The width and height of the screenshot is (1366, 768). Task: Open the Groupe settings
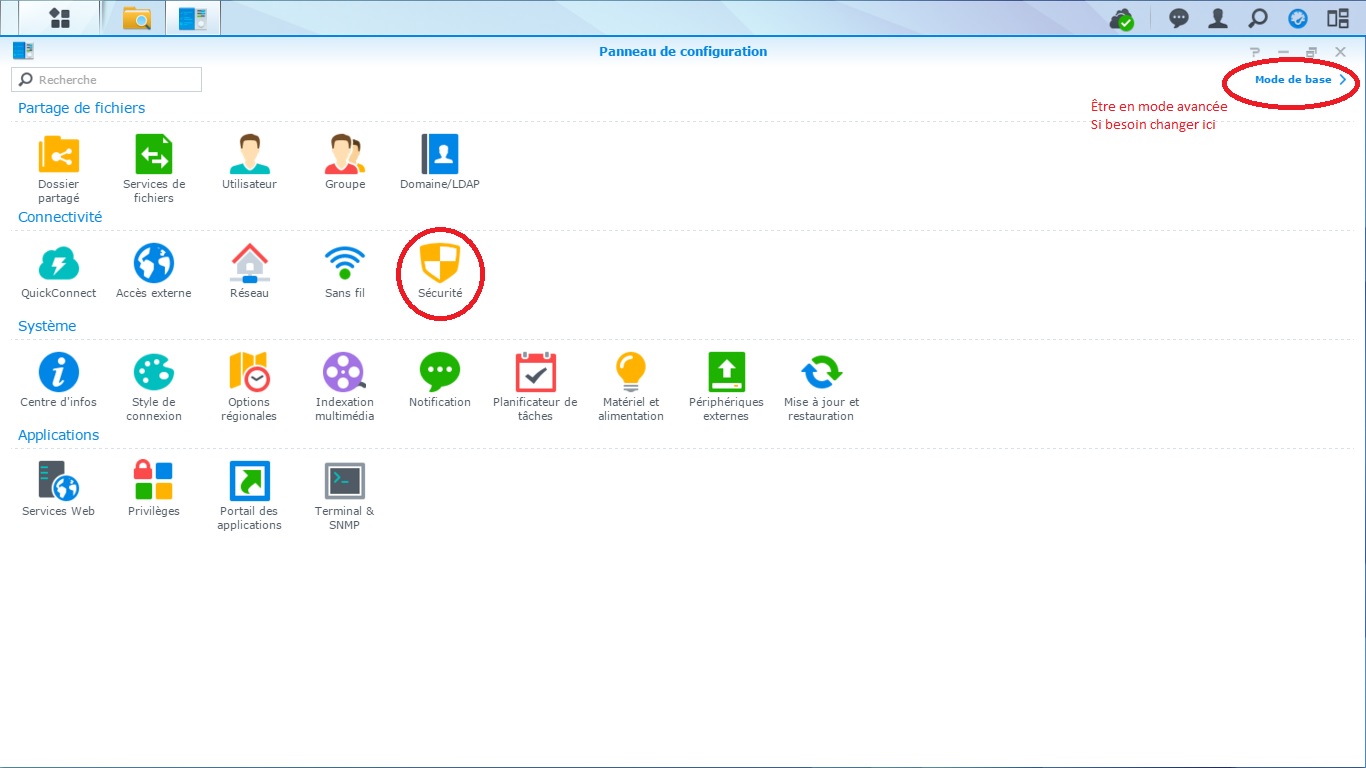click(345, 162)
